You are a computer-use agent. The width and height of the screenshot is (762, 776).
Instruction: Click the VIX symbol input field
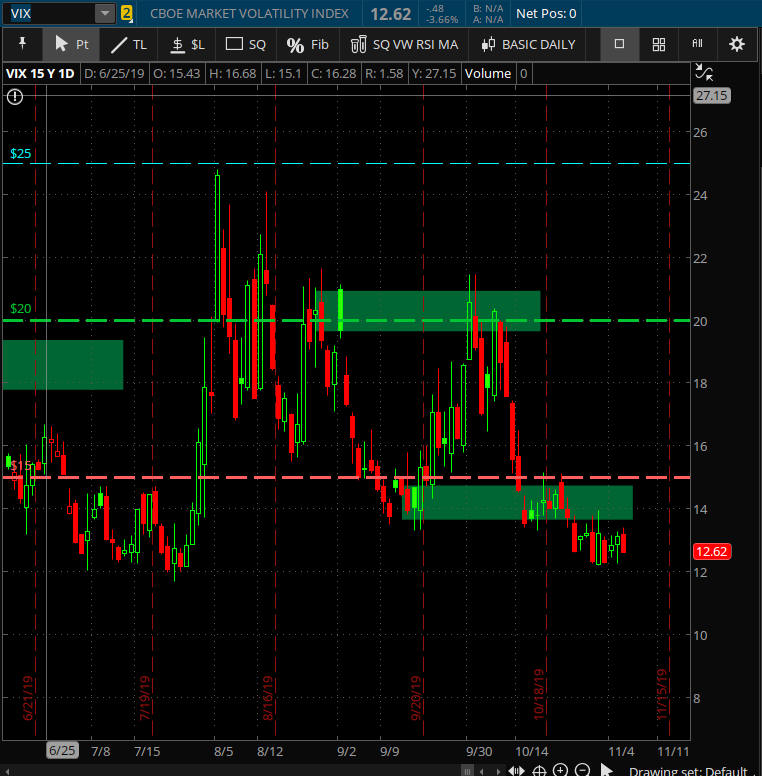coord(48,14)
